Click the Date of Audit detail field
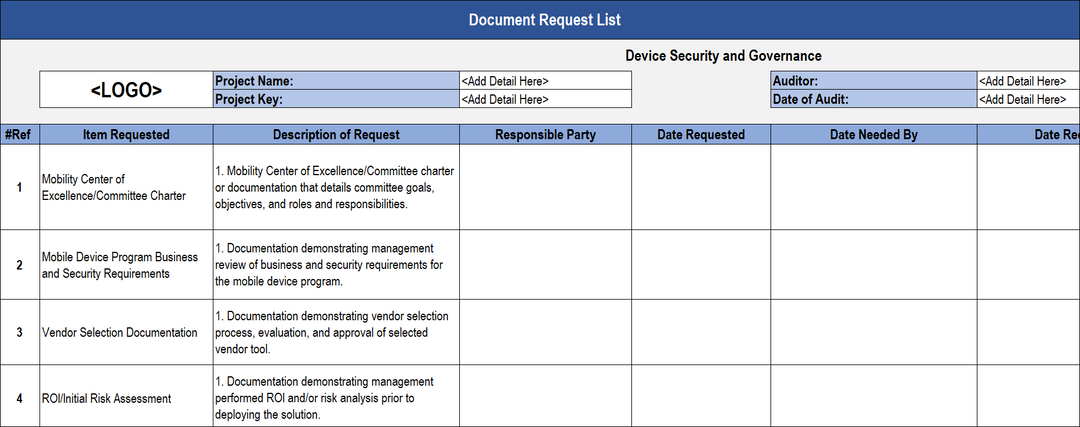 [1027, 99]
